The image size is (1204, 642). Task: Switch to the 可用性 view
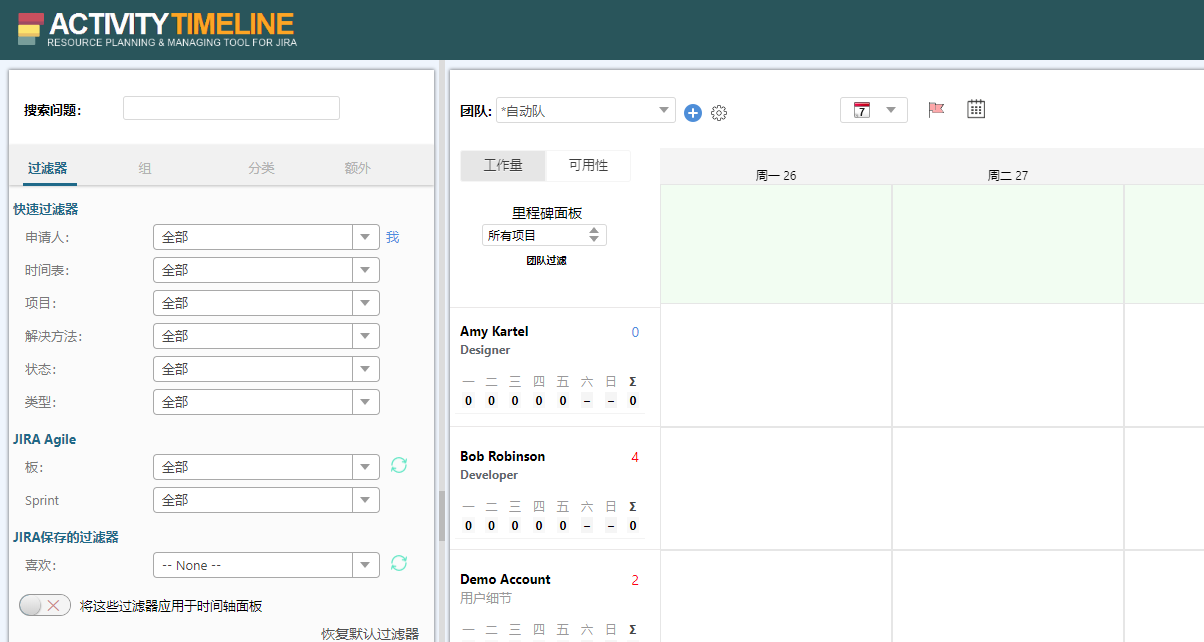[588, 165]
